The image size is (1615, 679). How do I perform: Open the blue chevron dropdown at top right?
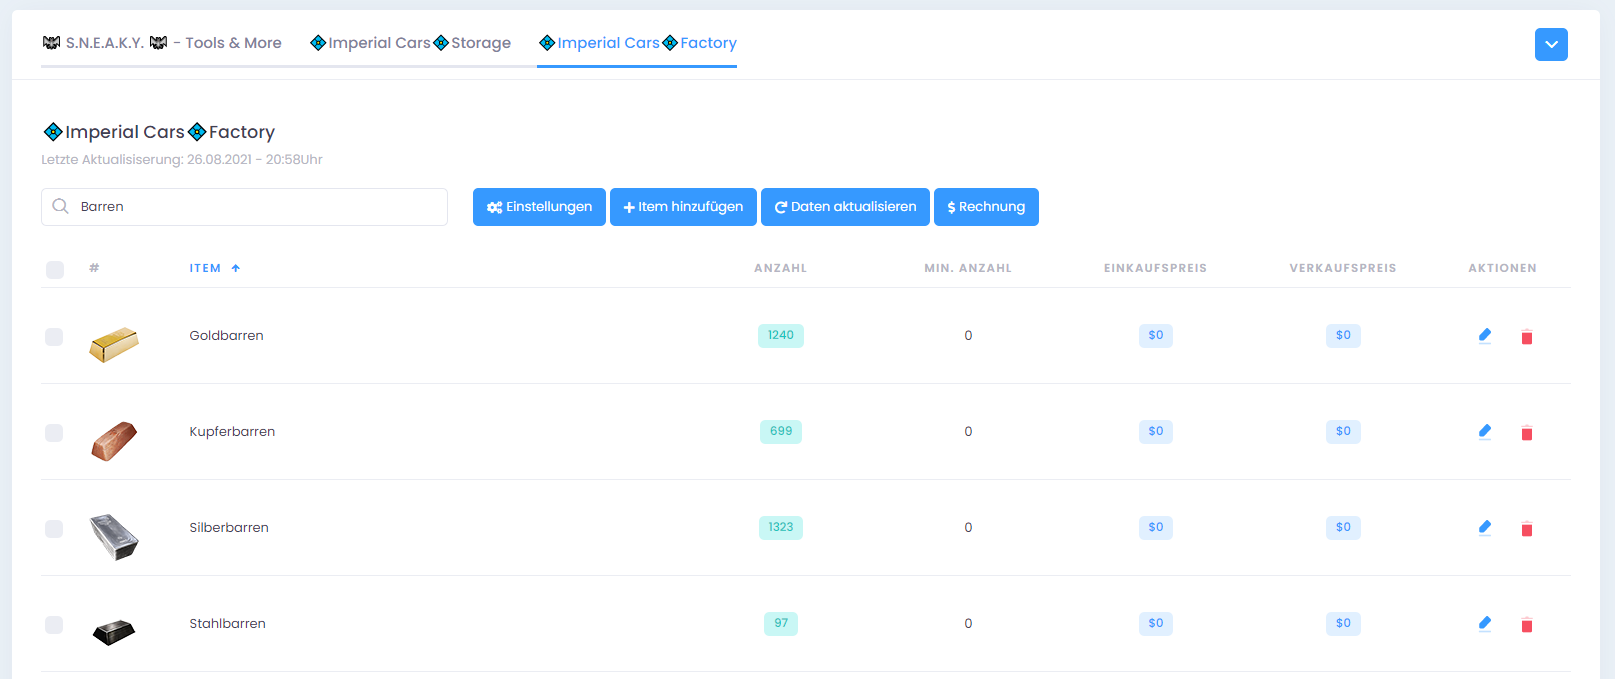(x=1551, y=44)
